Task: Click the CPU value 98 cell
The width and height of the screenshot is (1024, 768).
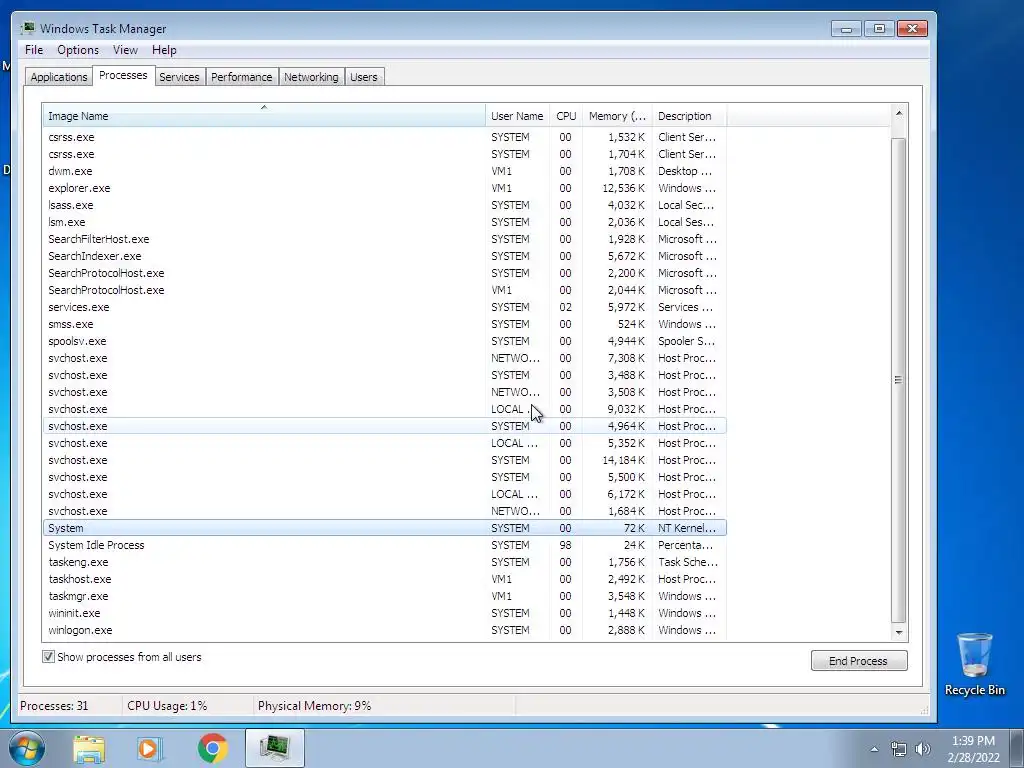Action: [x=565, y=545]
